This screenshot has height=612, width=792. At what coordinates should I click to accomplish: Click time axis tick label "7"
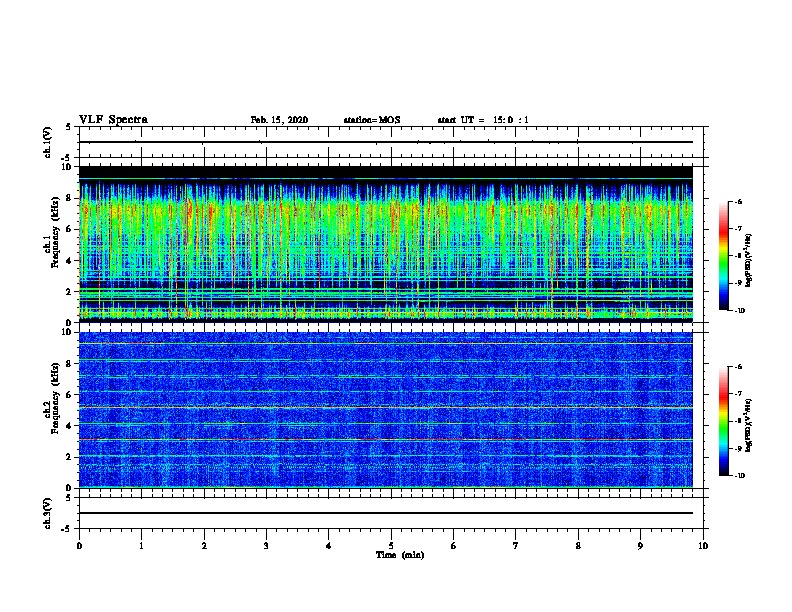click(x=516, y=545)
